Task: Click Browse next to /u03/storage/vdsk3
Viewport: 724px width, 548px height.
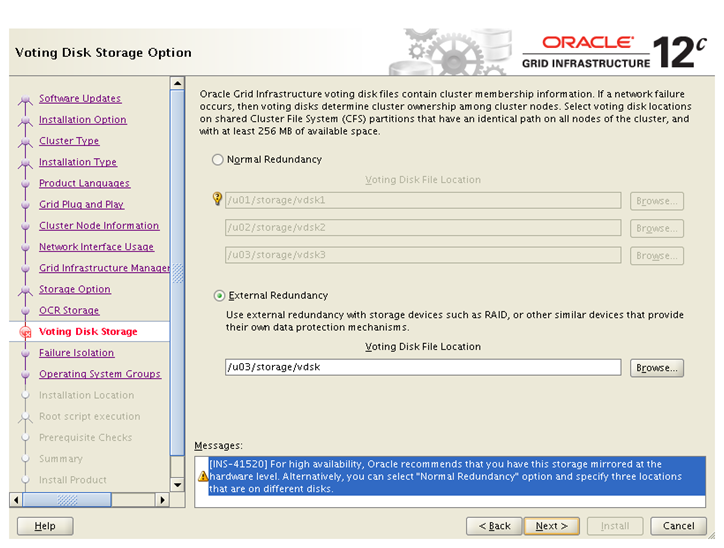Action: click(657, 256)
